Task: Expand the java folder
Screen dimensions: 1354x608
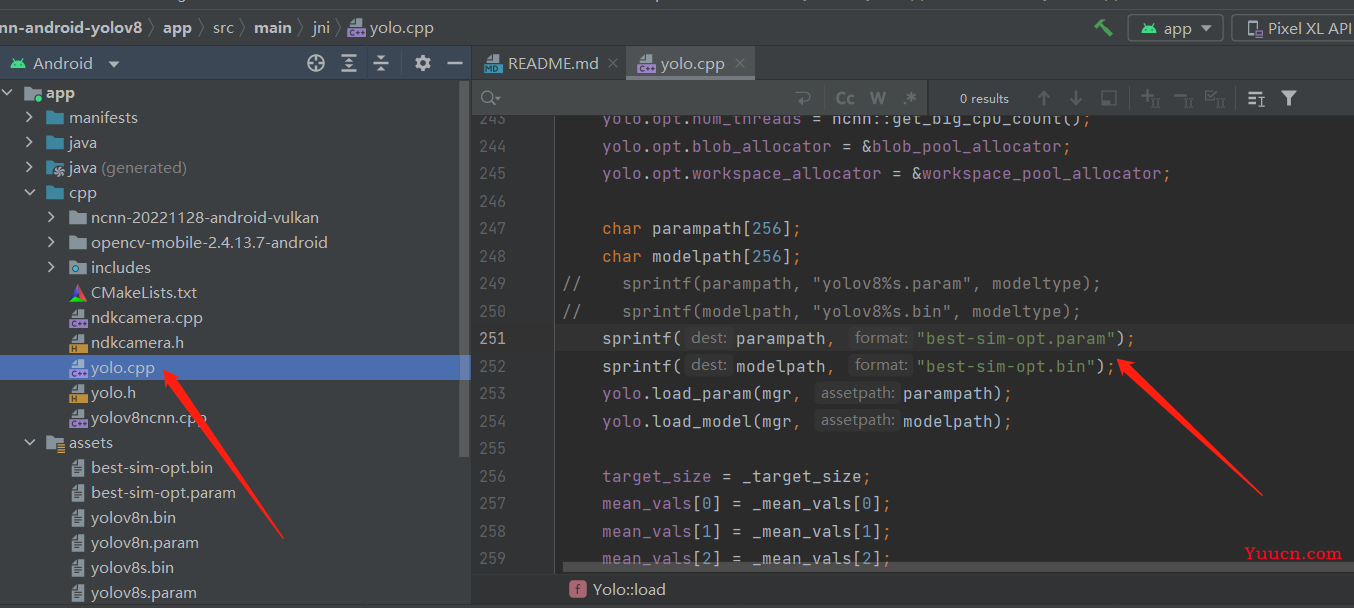Action: 30,143
